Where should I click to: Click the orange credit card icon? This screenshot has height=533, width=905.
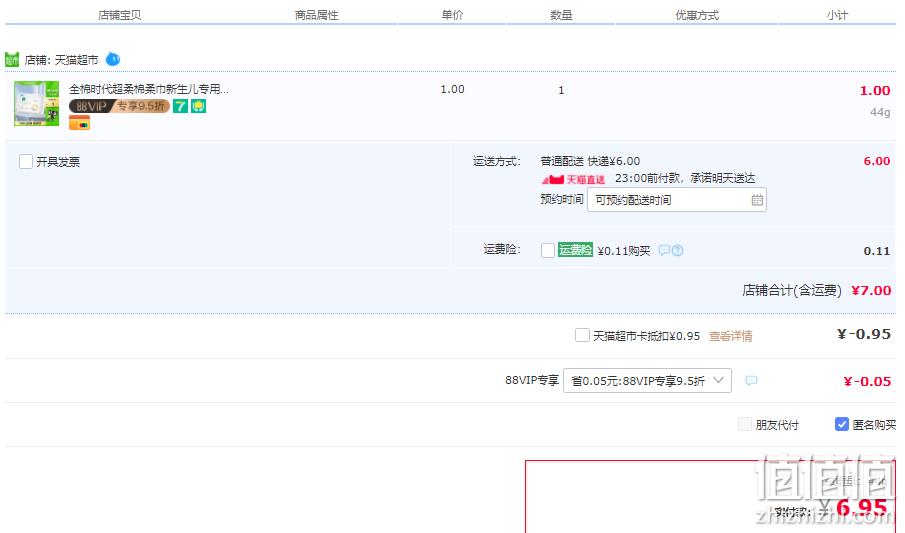[80, 122]
